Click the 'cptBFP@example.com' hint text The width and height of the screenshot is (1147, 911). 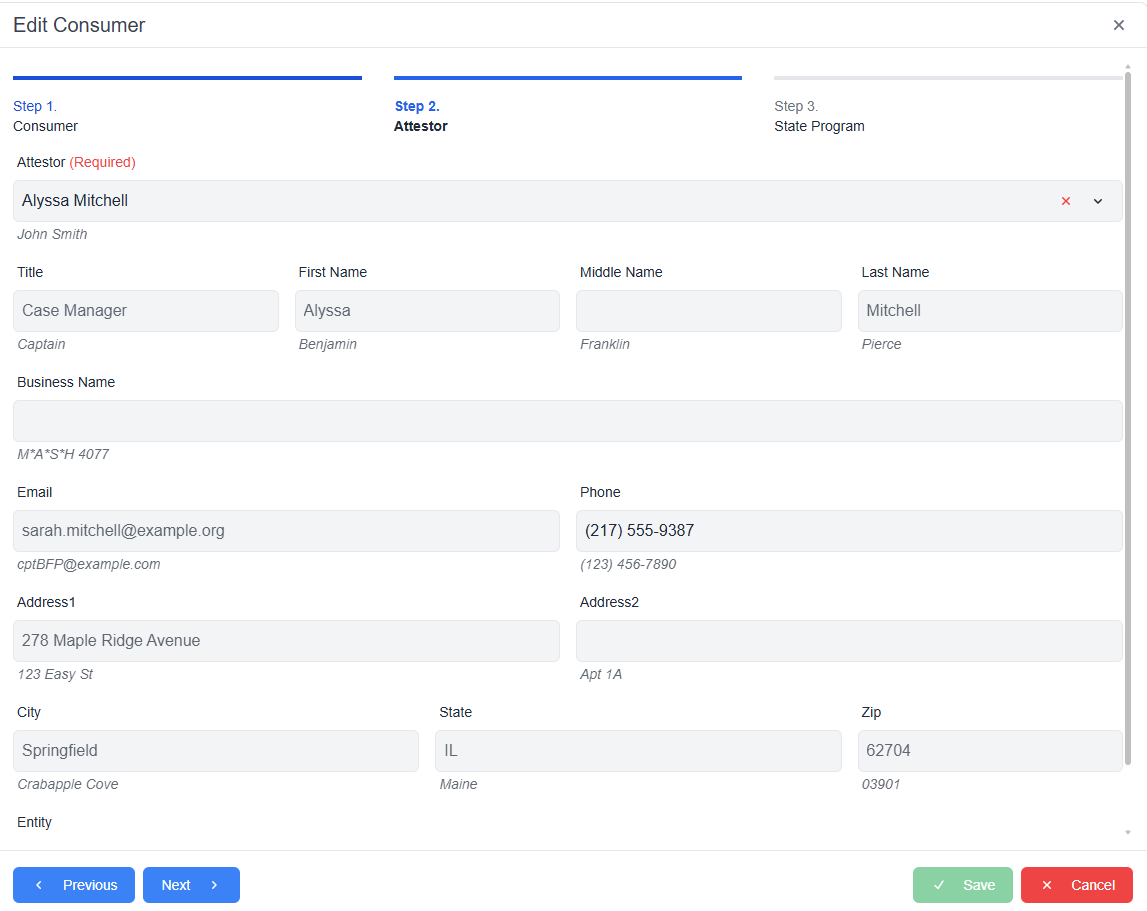(x=89, y=564)
